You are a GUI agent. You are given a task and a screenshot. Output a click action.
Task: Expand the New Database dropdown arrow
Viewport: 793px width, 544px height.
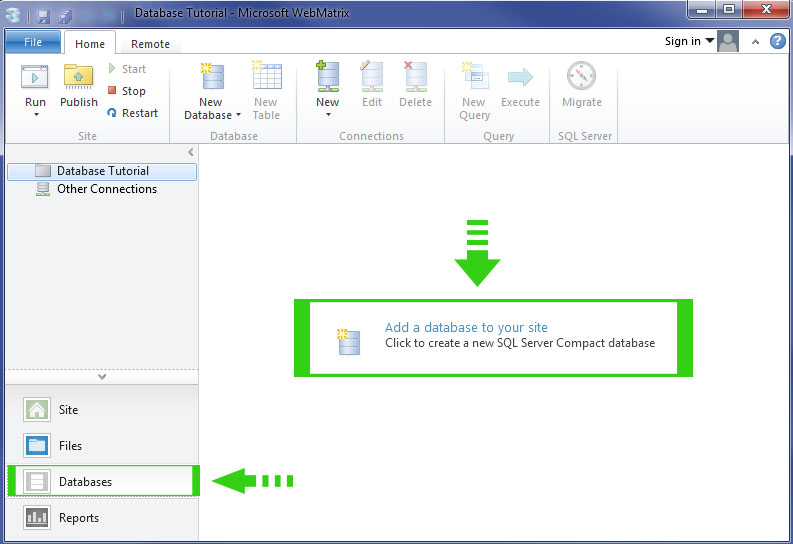coord(238,115)
